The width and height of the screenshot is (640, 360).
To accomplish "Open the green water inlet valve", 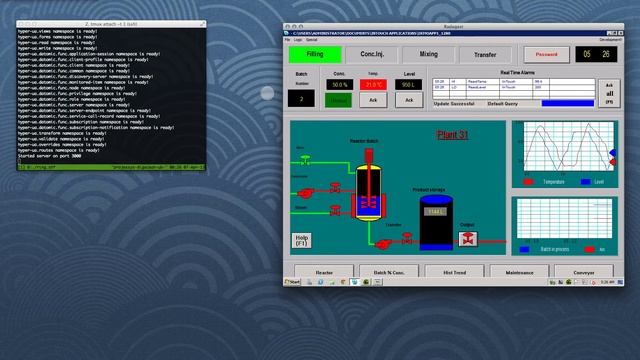I will [x=305, y=160].
